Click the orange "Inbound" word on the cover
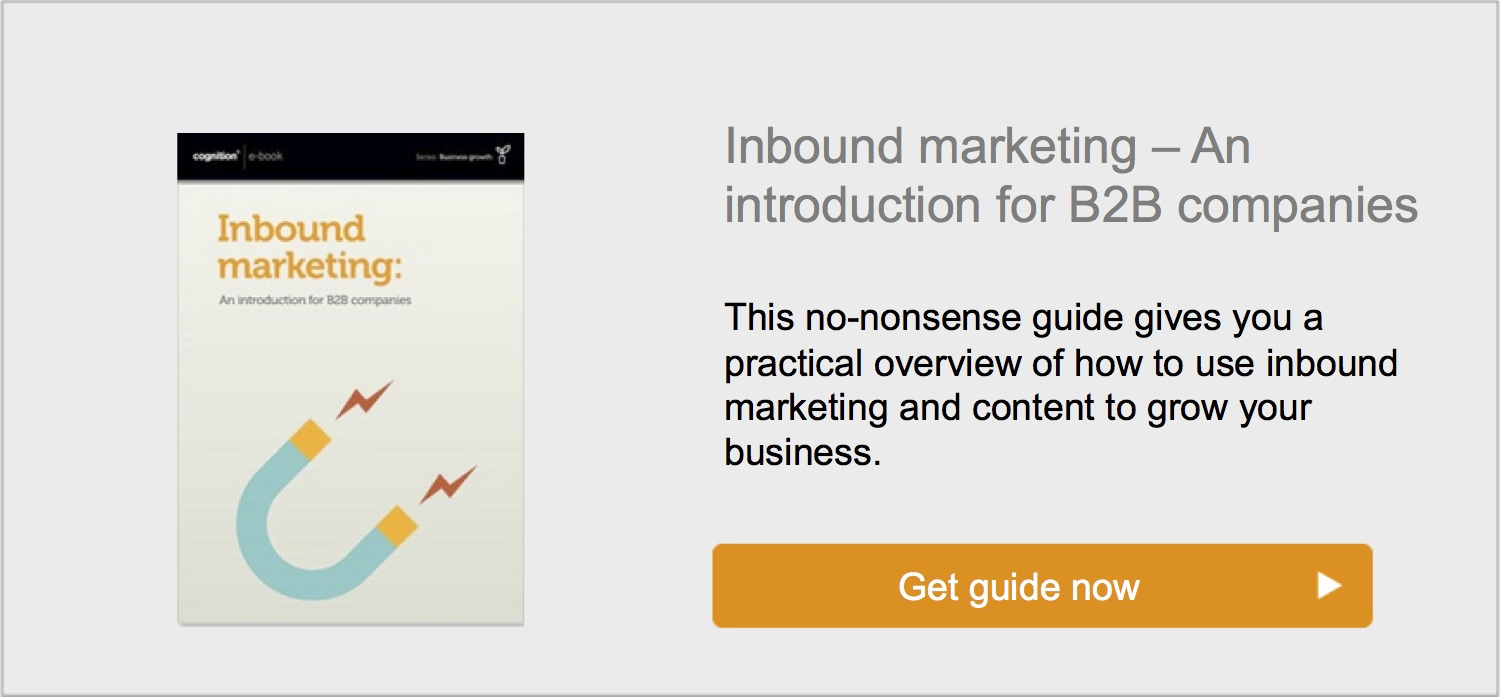 click(291, 229)
